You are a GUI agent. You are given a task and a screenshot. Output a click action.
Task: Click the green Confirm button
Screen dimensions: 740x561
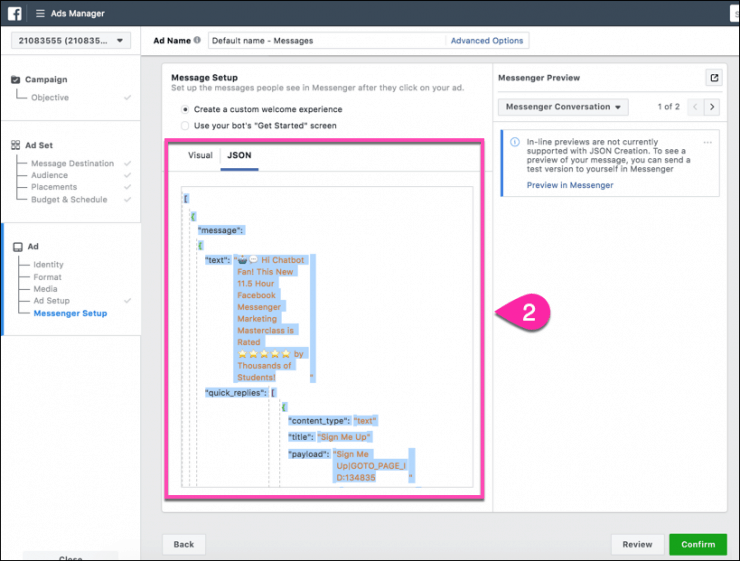click(x=698, y=544)
